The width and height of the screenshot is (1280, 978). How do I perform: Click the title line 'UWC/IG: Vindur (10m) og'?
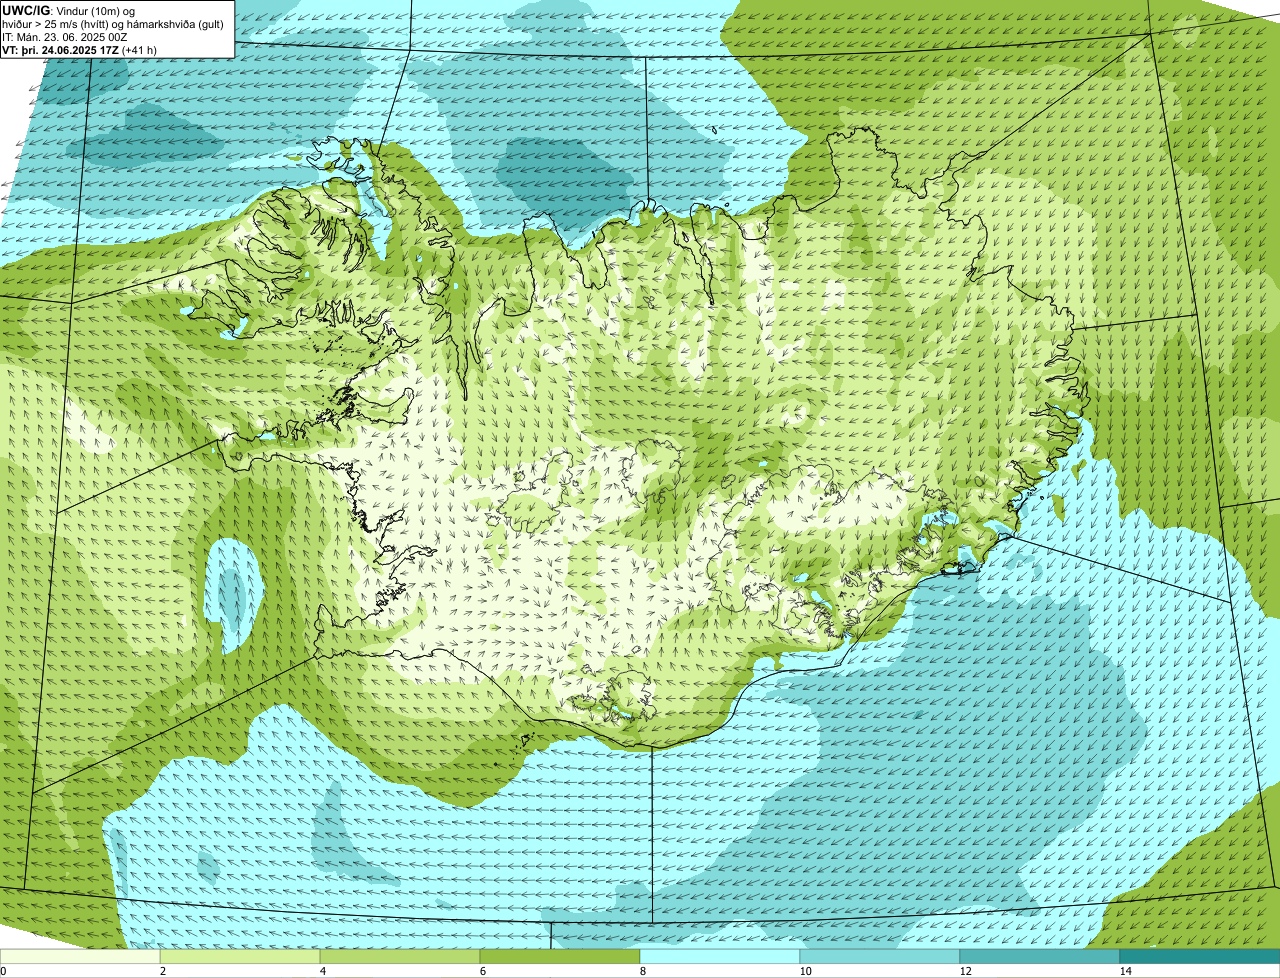[x=69, y=10]
